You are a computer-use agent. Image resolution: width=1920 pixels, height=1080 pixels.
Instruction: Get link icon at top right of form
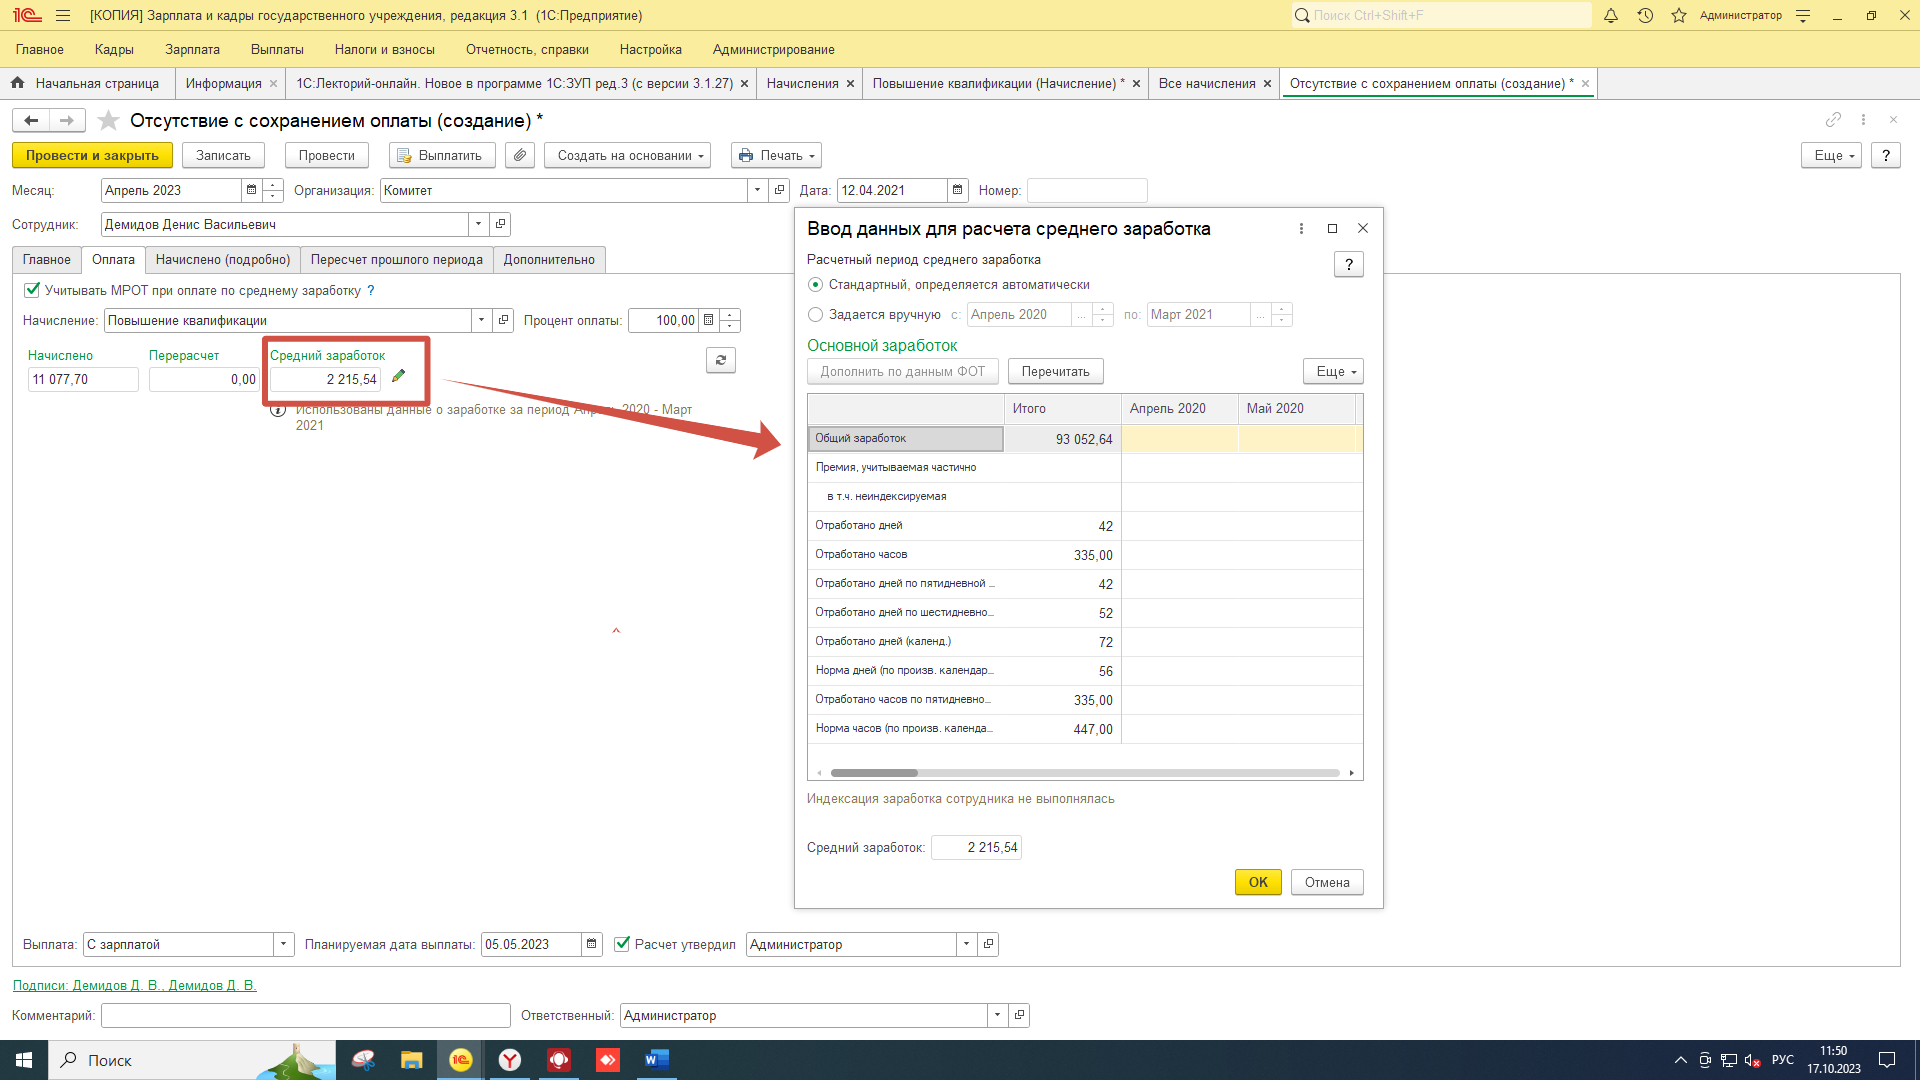(1833, 120)
